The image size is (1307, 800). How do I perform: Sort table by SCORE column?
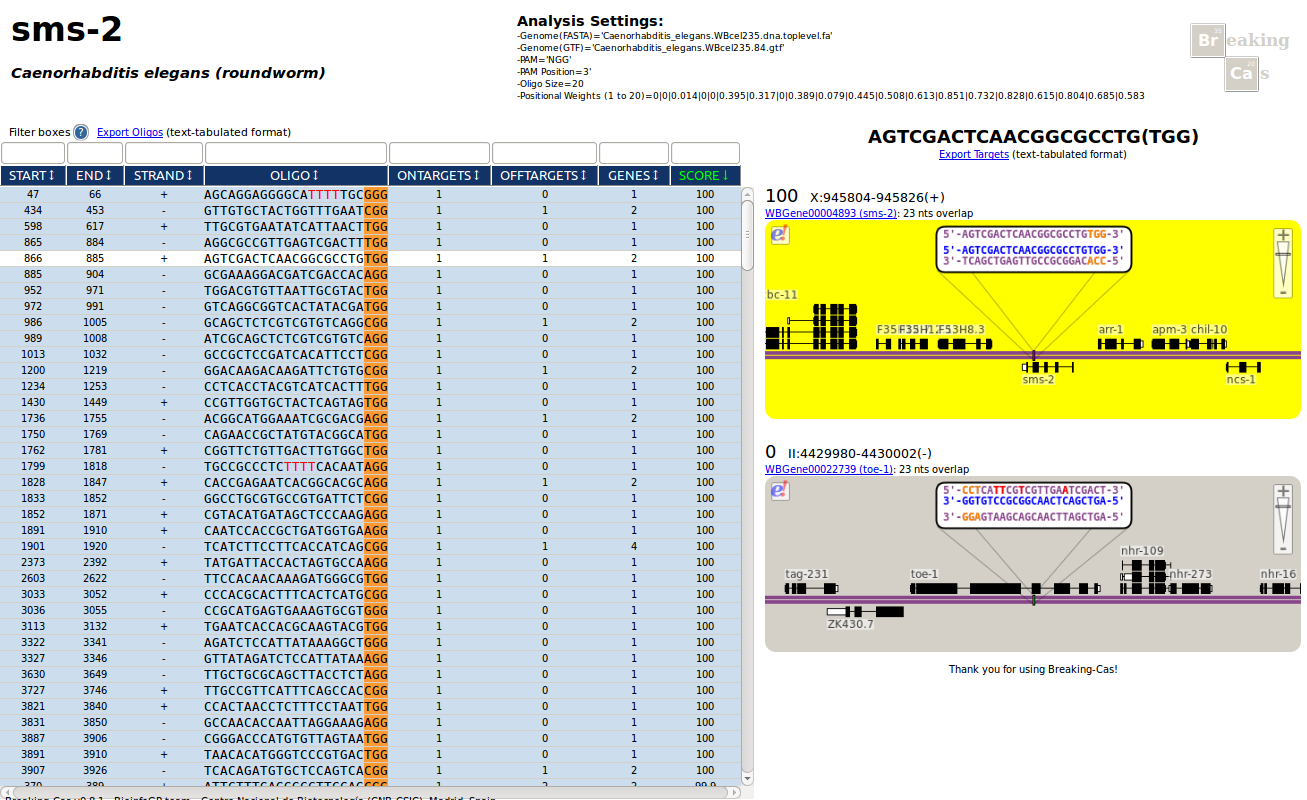coord(705,176)
